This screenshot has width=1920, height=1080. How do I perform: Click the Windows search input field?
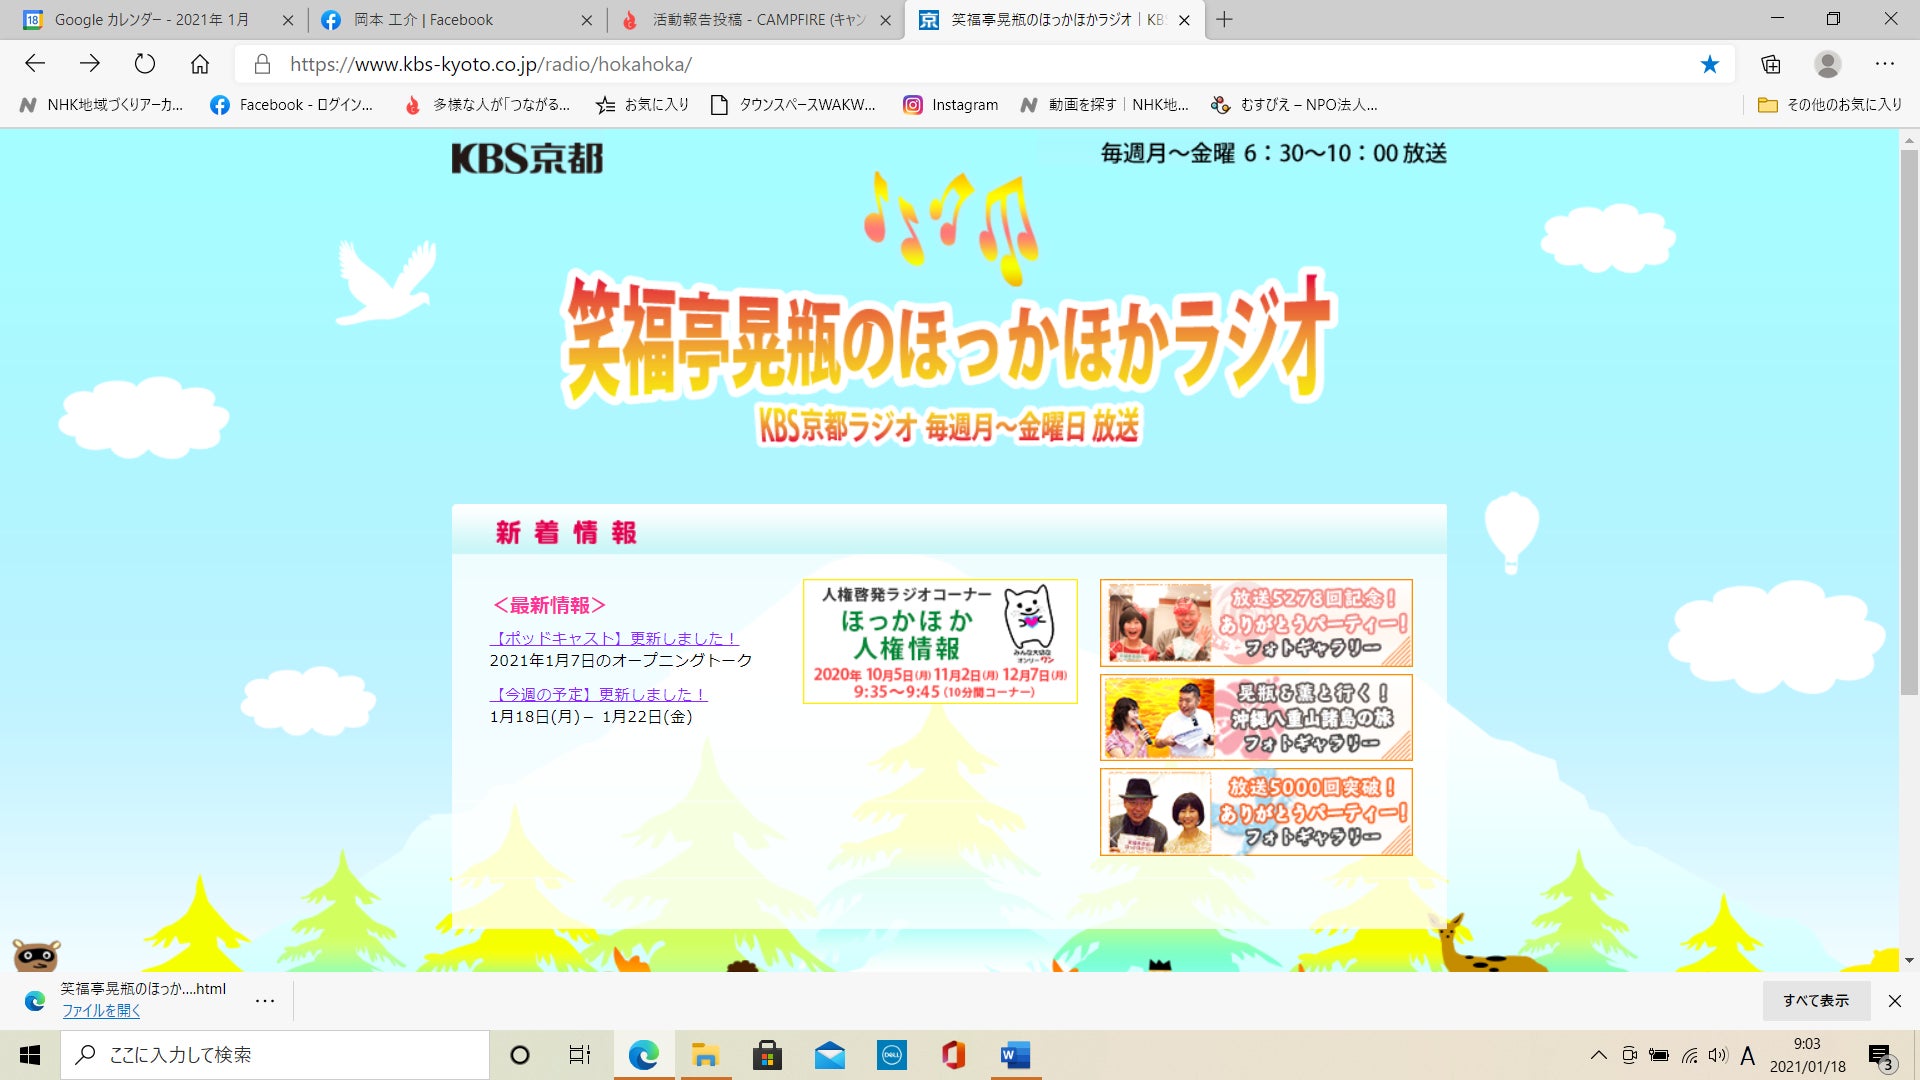(x=275, y=1055)
